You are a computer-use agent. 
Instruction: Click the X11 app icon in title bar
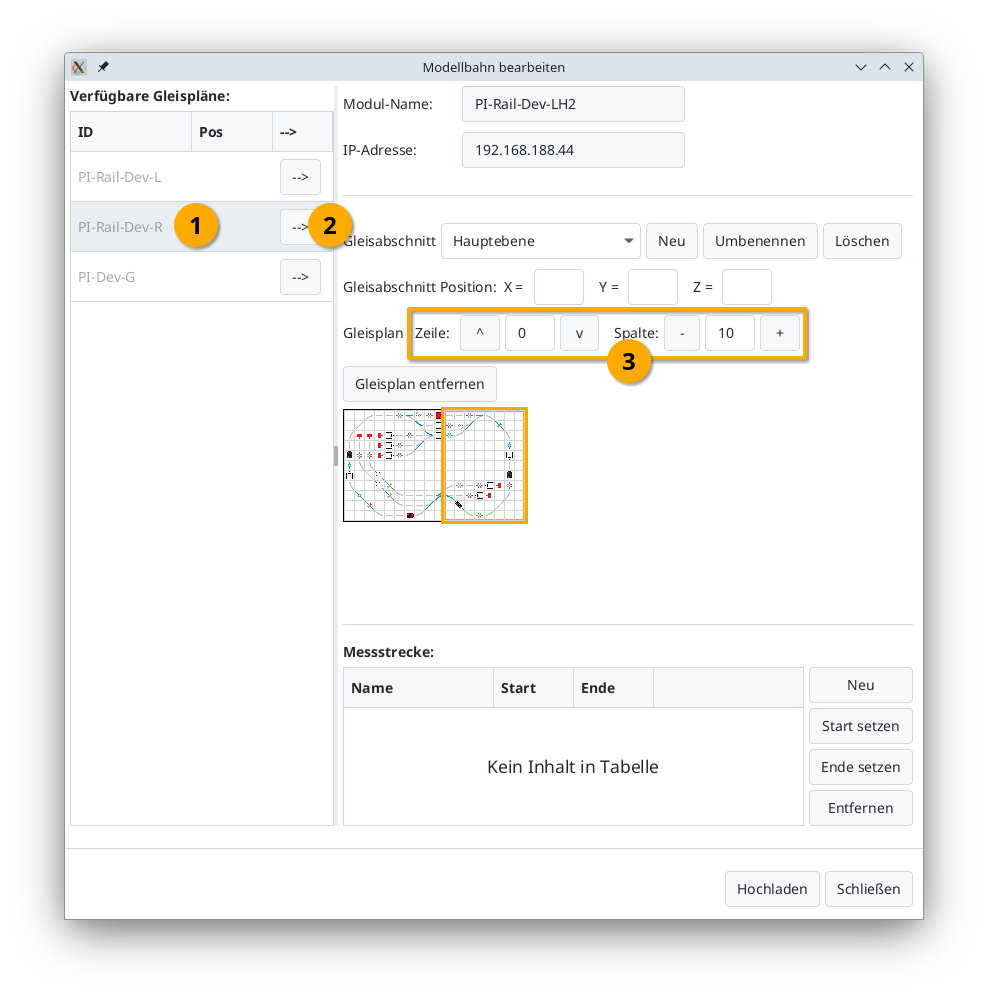[x=80, y=67]
